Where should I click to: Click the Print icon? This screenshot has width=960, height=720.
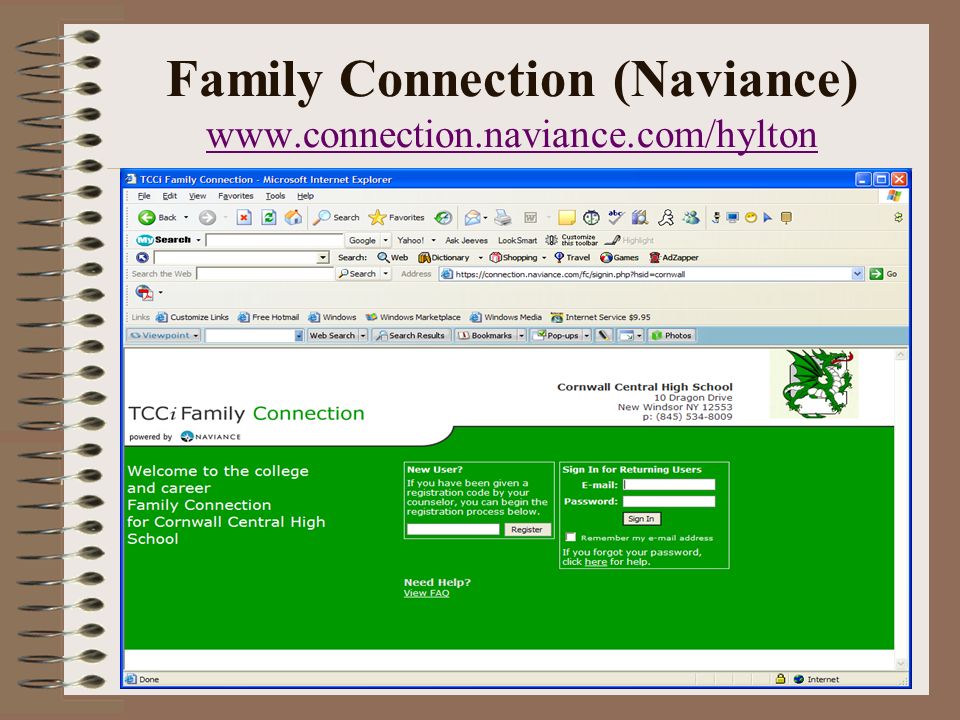pos(503,217)
